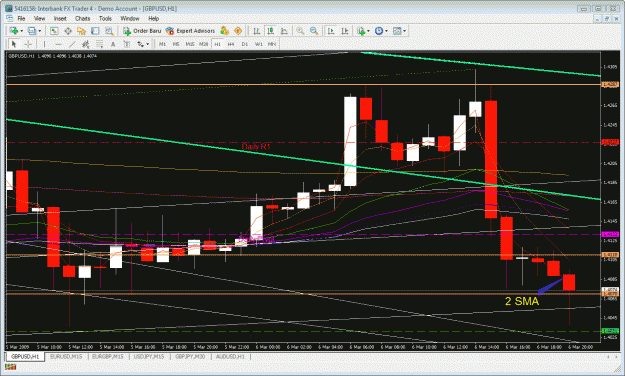
Task: Draw a vertical line tool
Action: [x=45, y=44]
